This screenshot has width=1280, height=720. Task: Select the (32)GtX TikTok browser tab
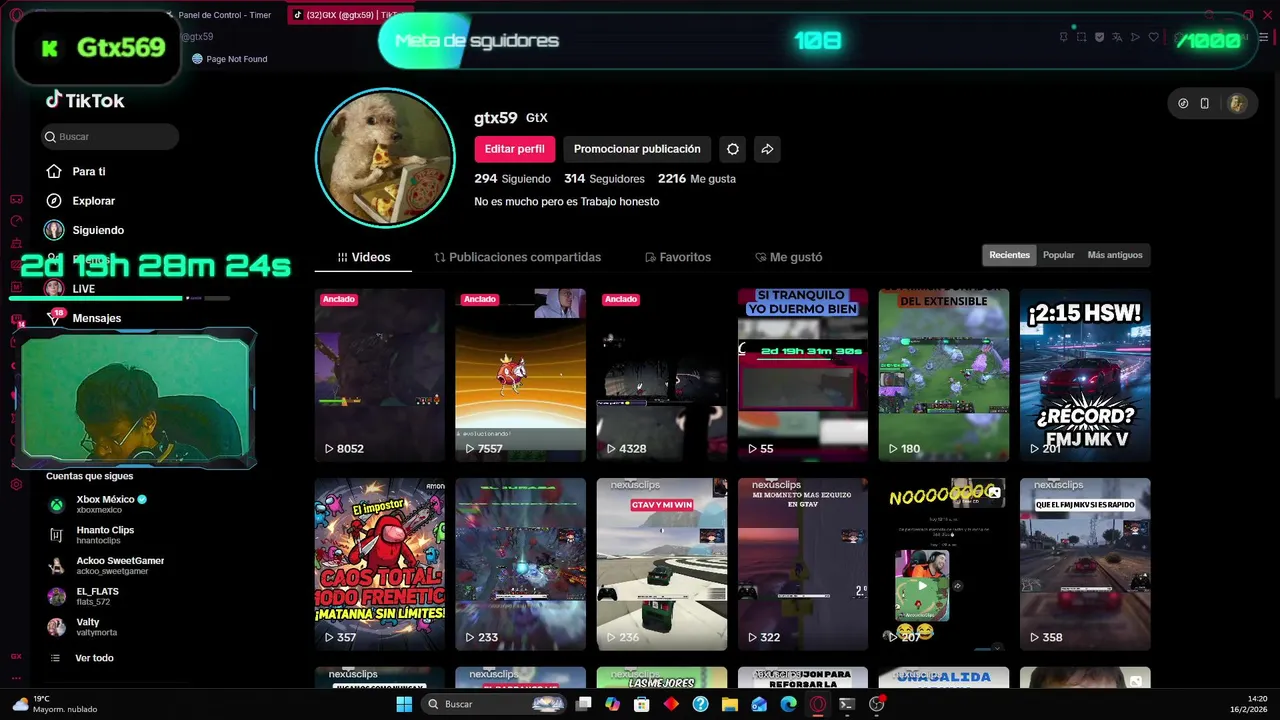[x=348, y=15]
